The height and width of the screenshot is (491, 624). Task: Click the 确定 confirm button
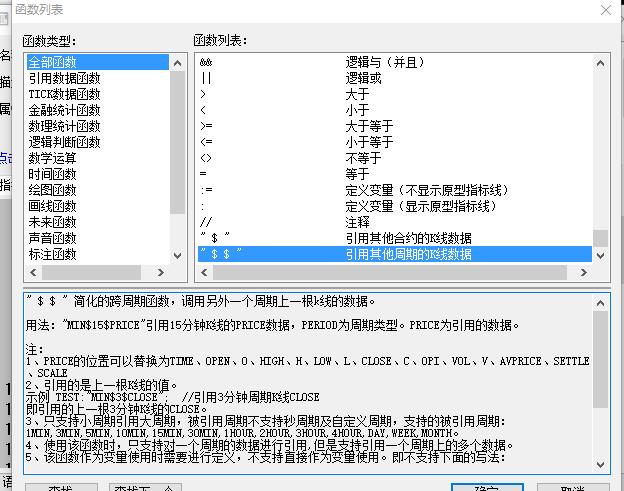coord(486,489)
